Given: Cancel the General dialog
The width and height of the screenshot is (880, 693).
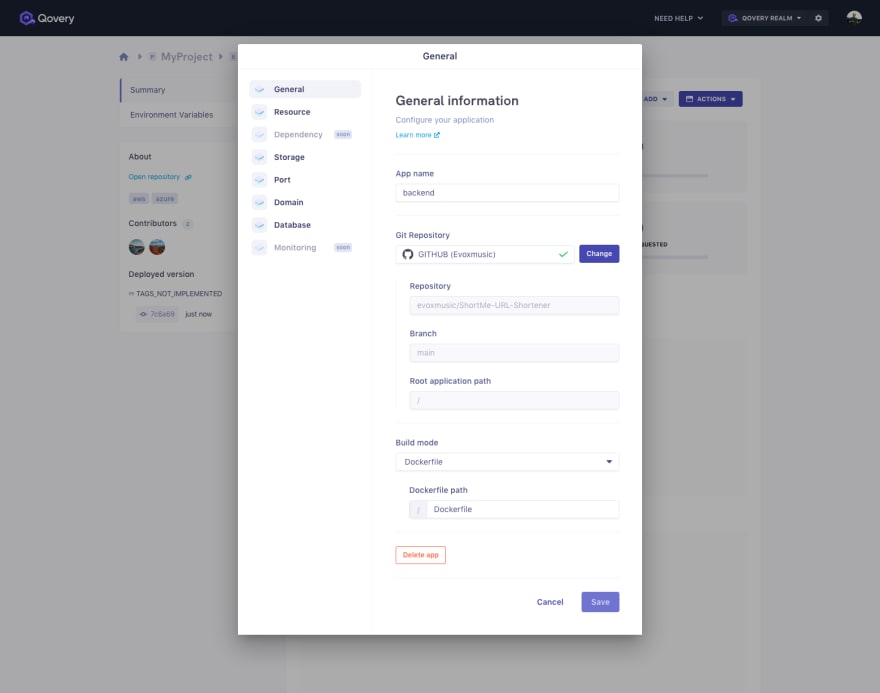Looking at the screenshot, I should pyautogui.click(x=549, y=602).
